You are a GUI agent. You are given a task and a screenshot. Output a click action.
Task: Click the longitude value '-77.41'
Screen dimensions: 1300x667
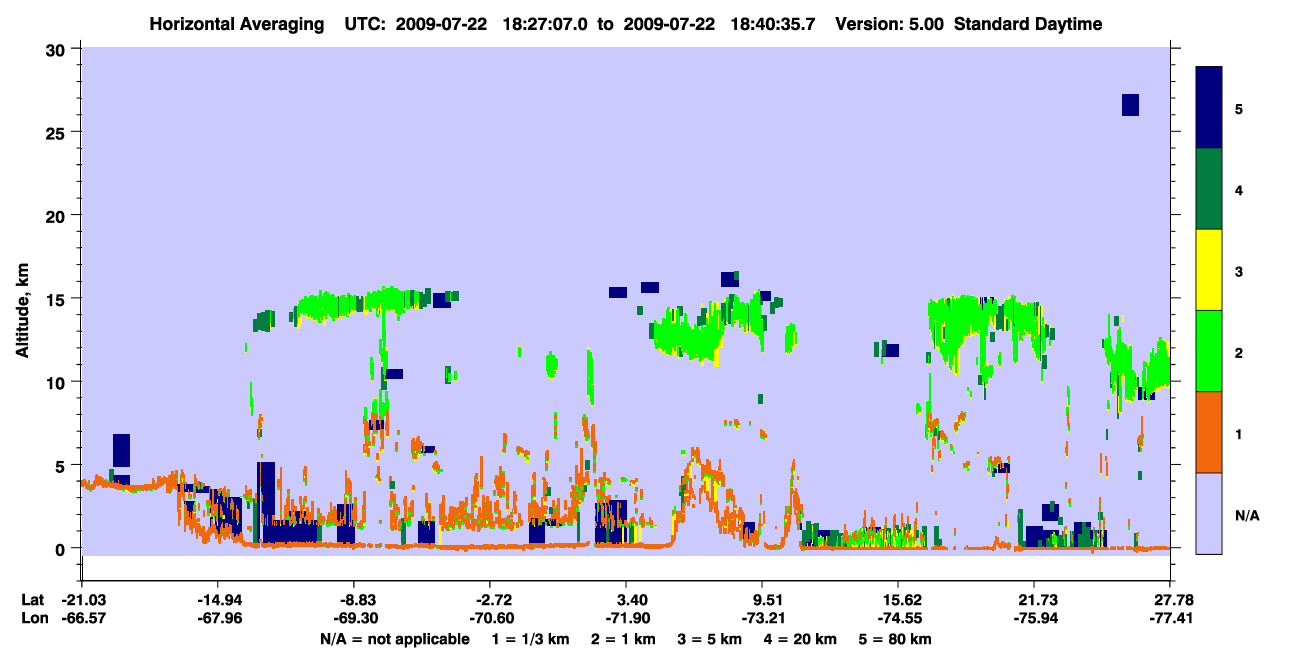tap(1170, 619)
